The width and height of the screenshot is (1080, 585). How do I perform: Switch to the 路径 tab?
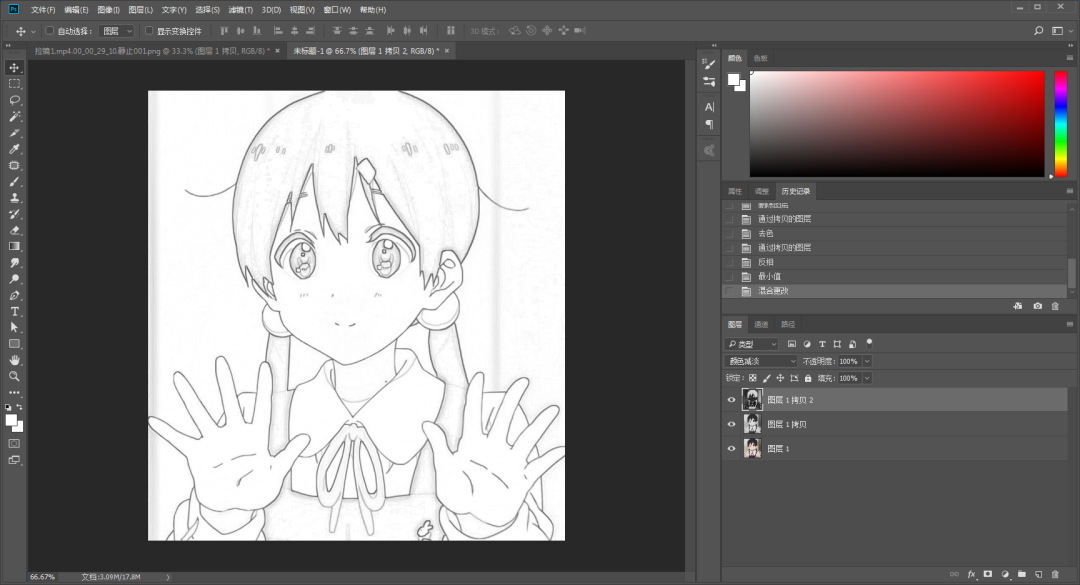click(x=788, y=325)
